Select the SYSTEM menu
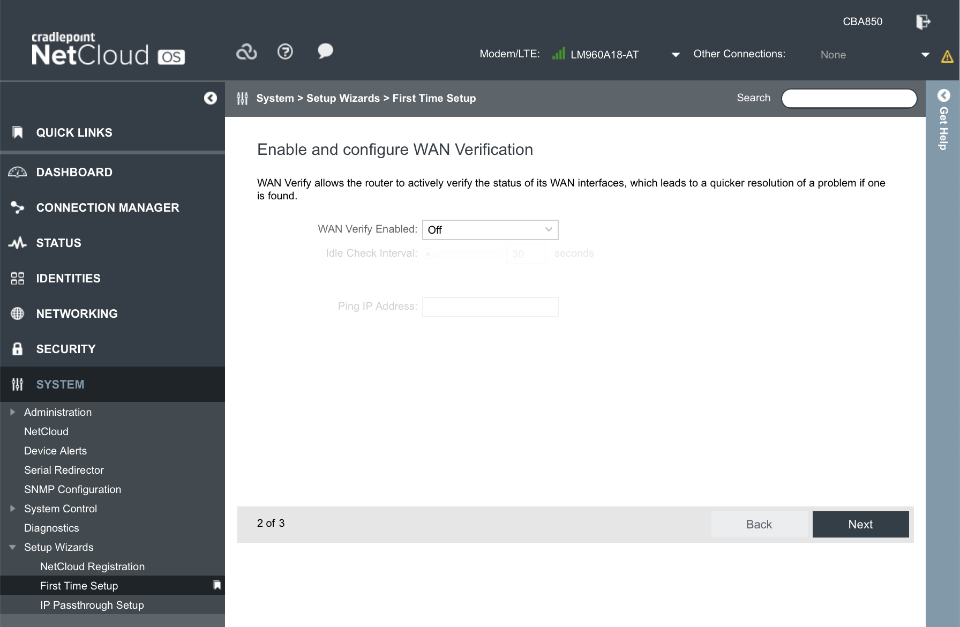 point(113,385)
